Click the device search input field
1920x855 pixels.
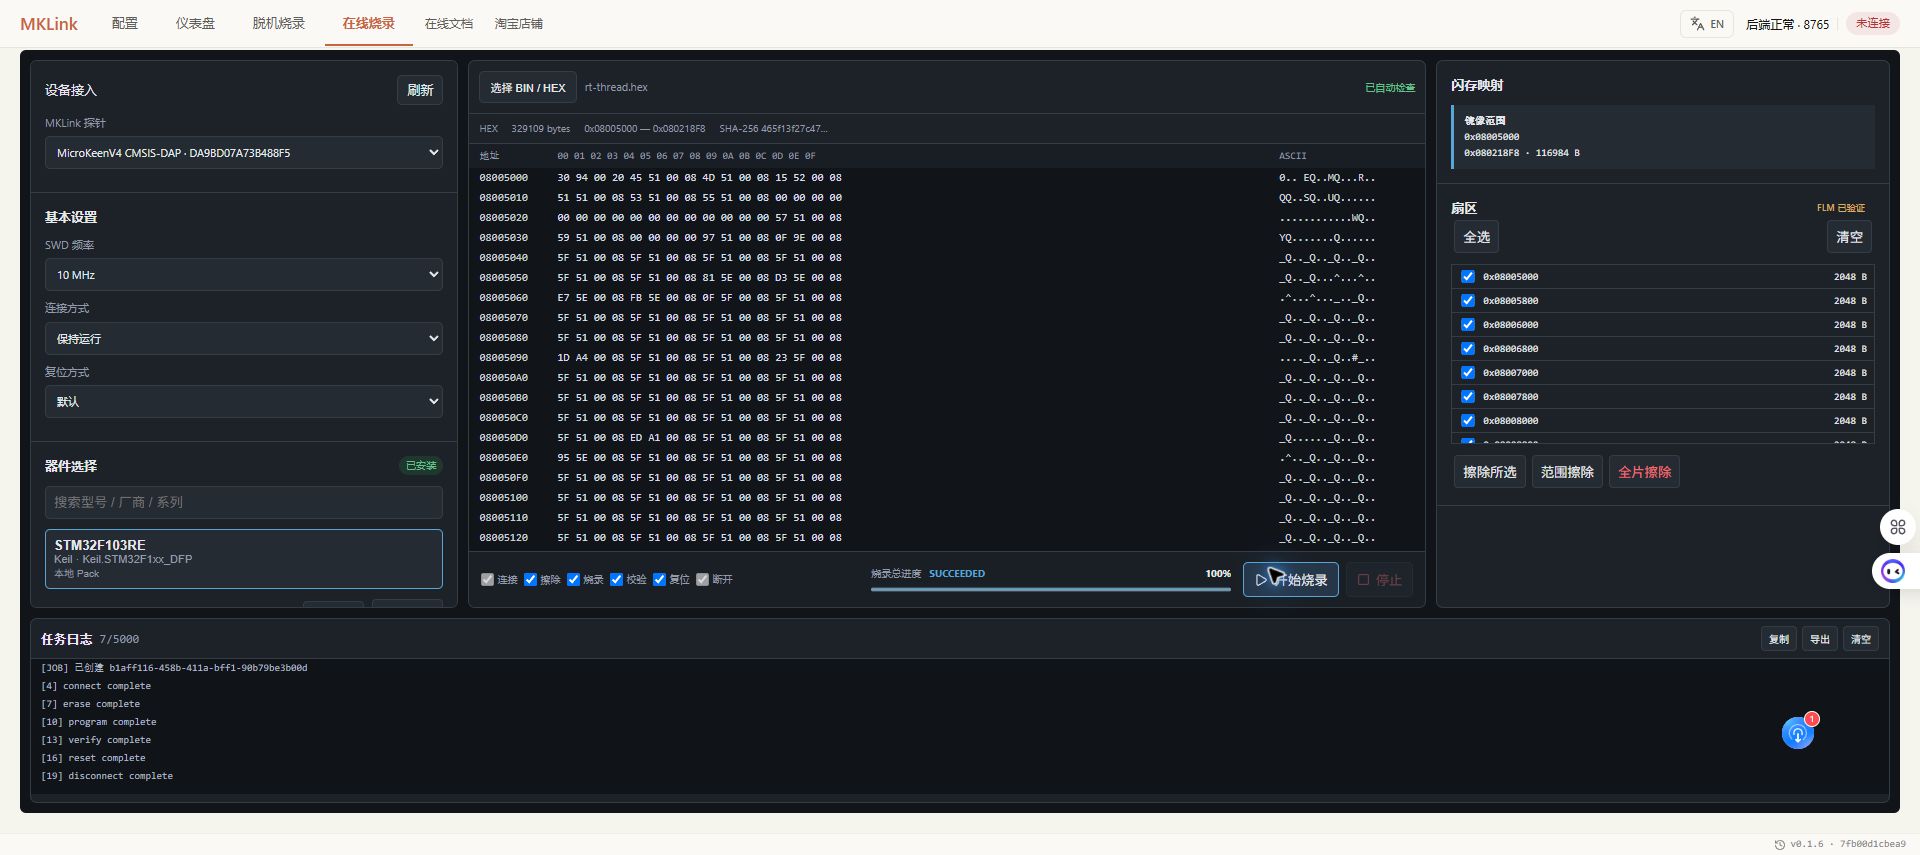tap(244, 503)
